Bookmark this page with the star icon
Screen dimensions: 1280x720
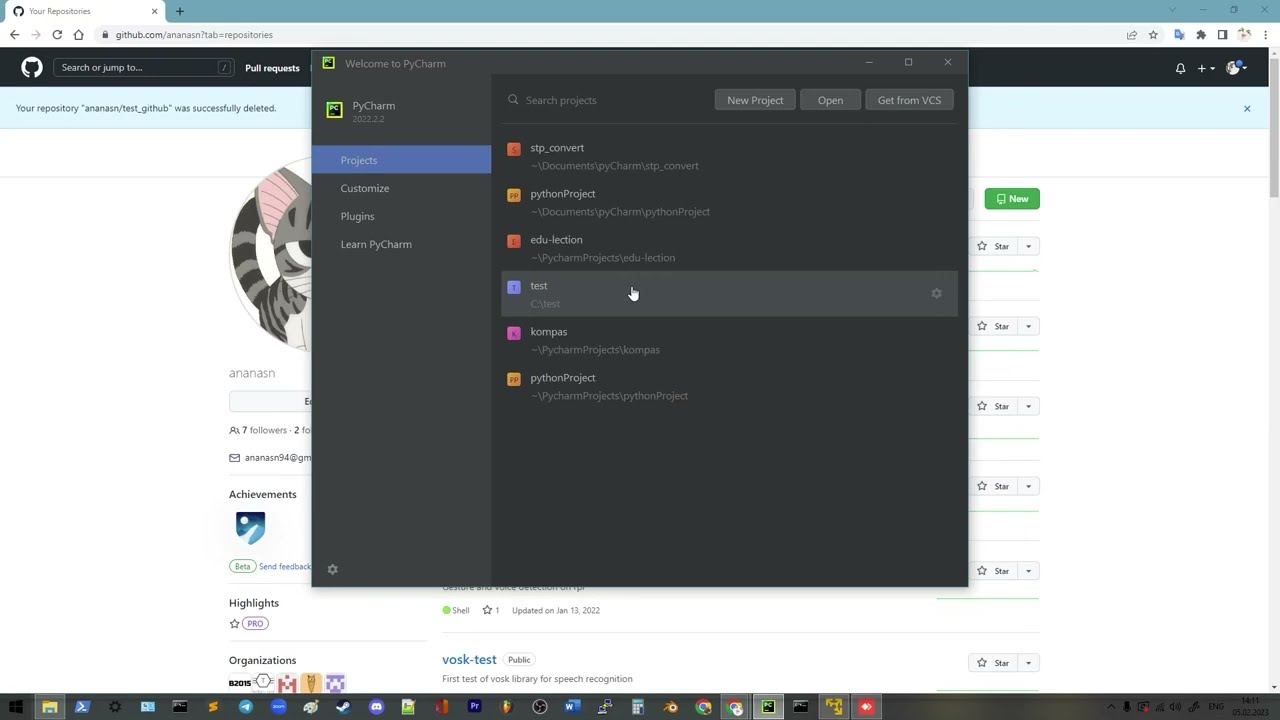click(x=1153, y=35)
